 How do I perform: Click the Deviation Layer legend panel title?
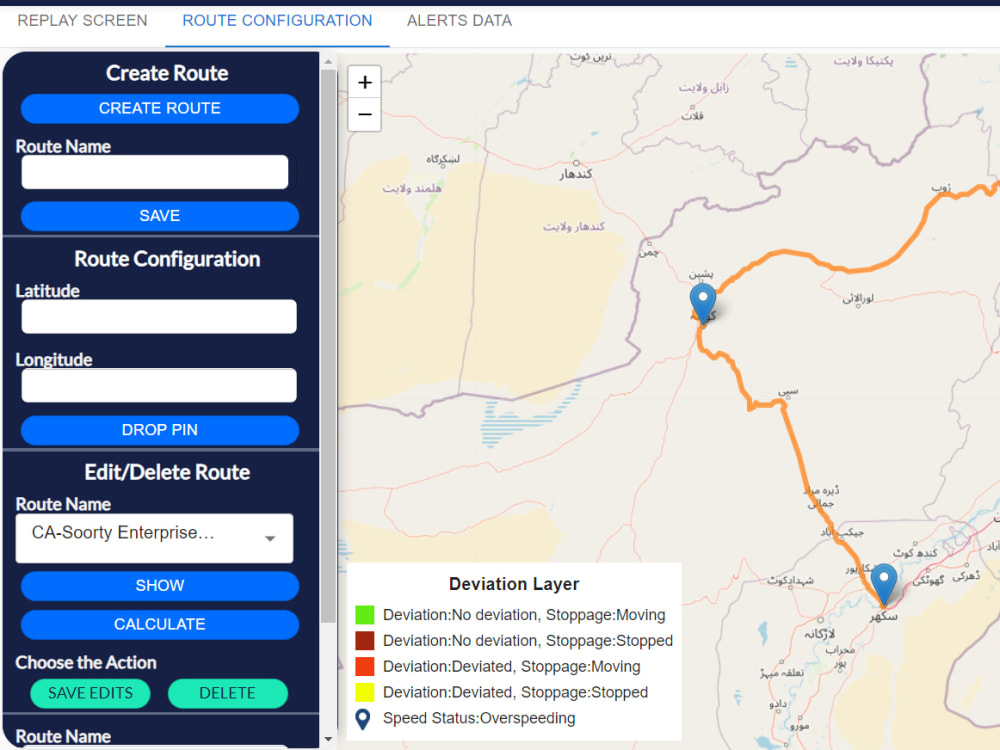tap(513, 584)
